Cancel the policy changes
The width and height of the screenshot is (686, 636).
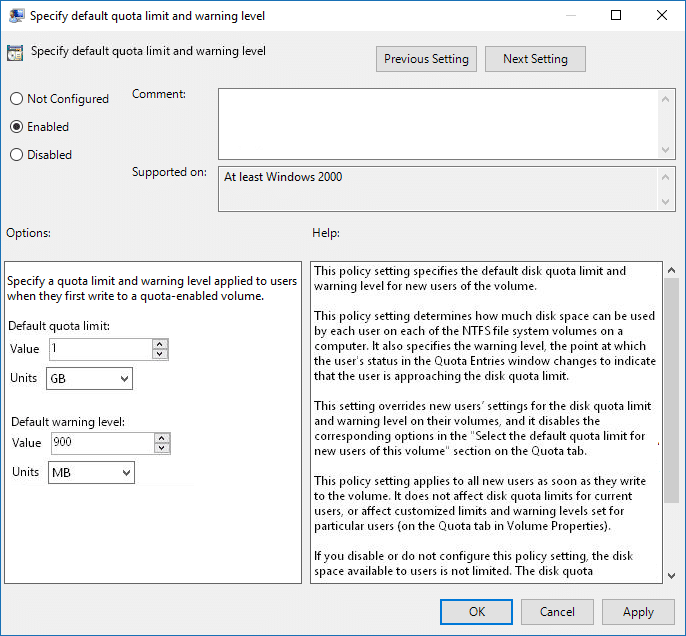click(557, 612)
